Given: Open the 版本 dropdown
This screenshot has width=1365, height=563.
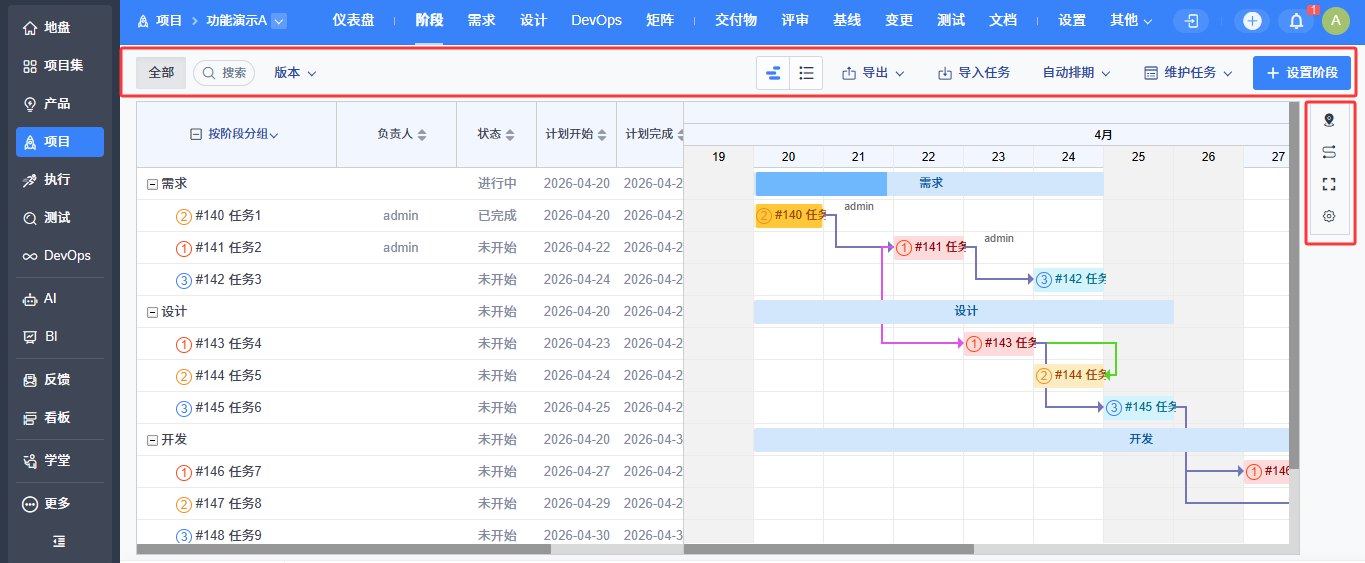Looking at the screenshot, I should point(295,73).
